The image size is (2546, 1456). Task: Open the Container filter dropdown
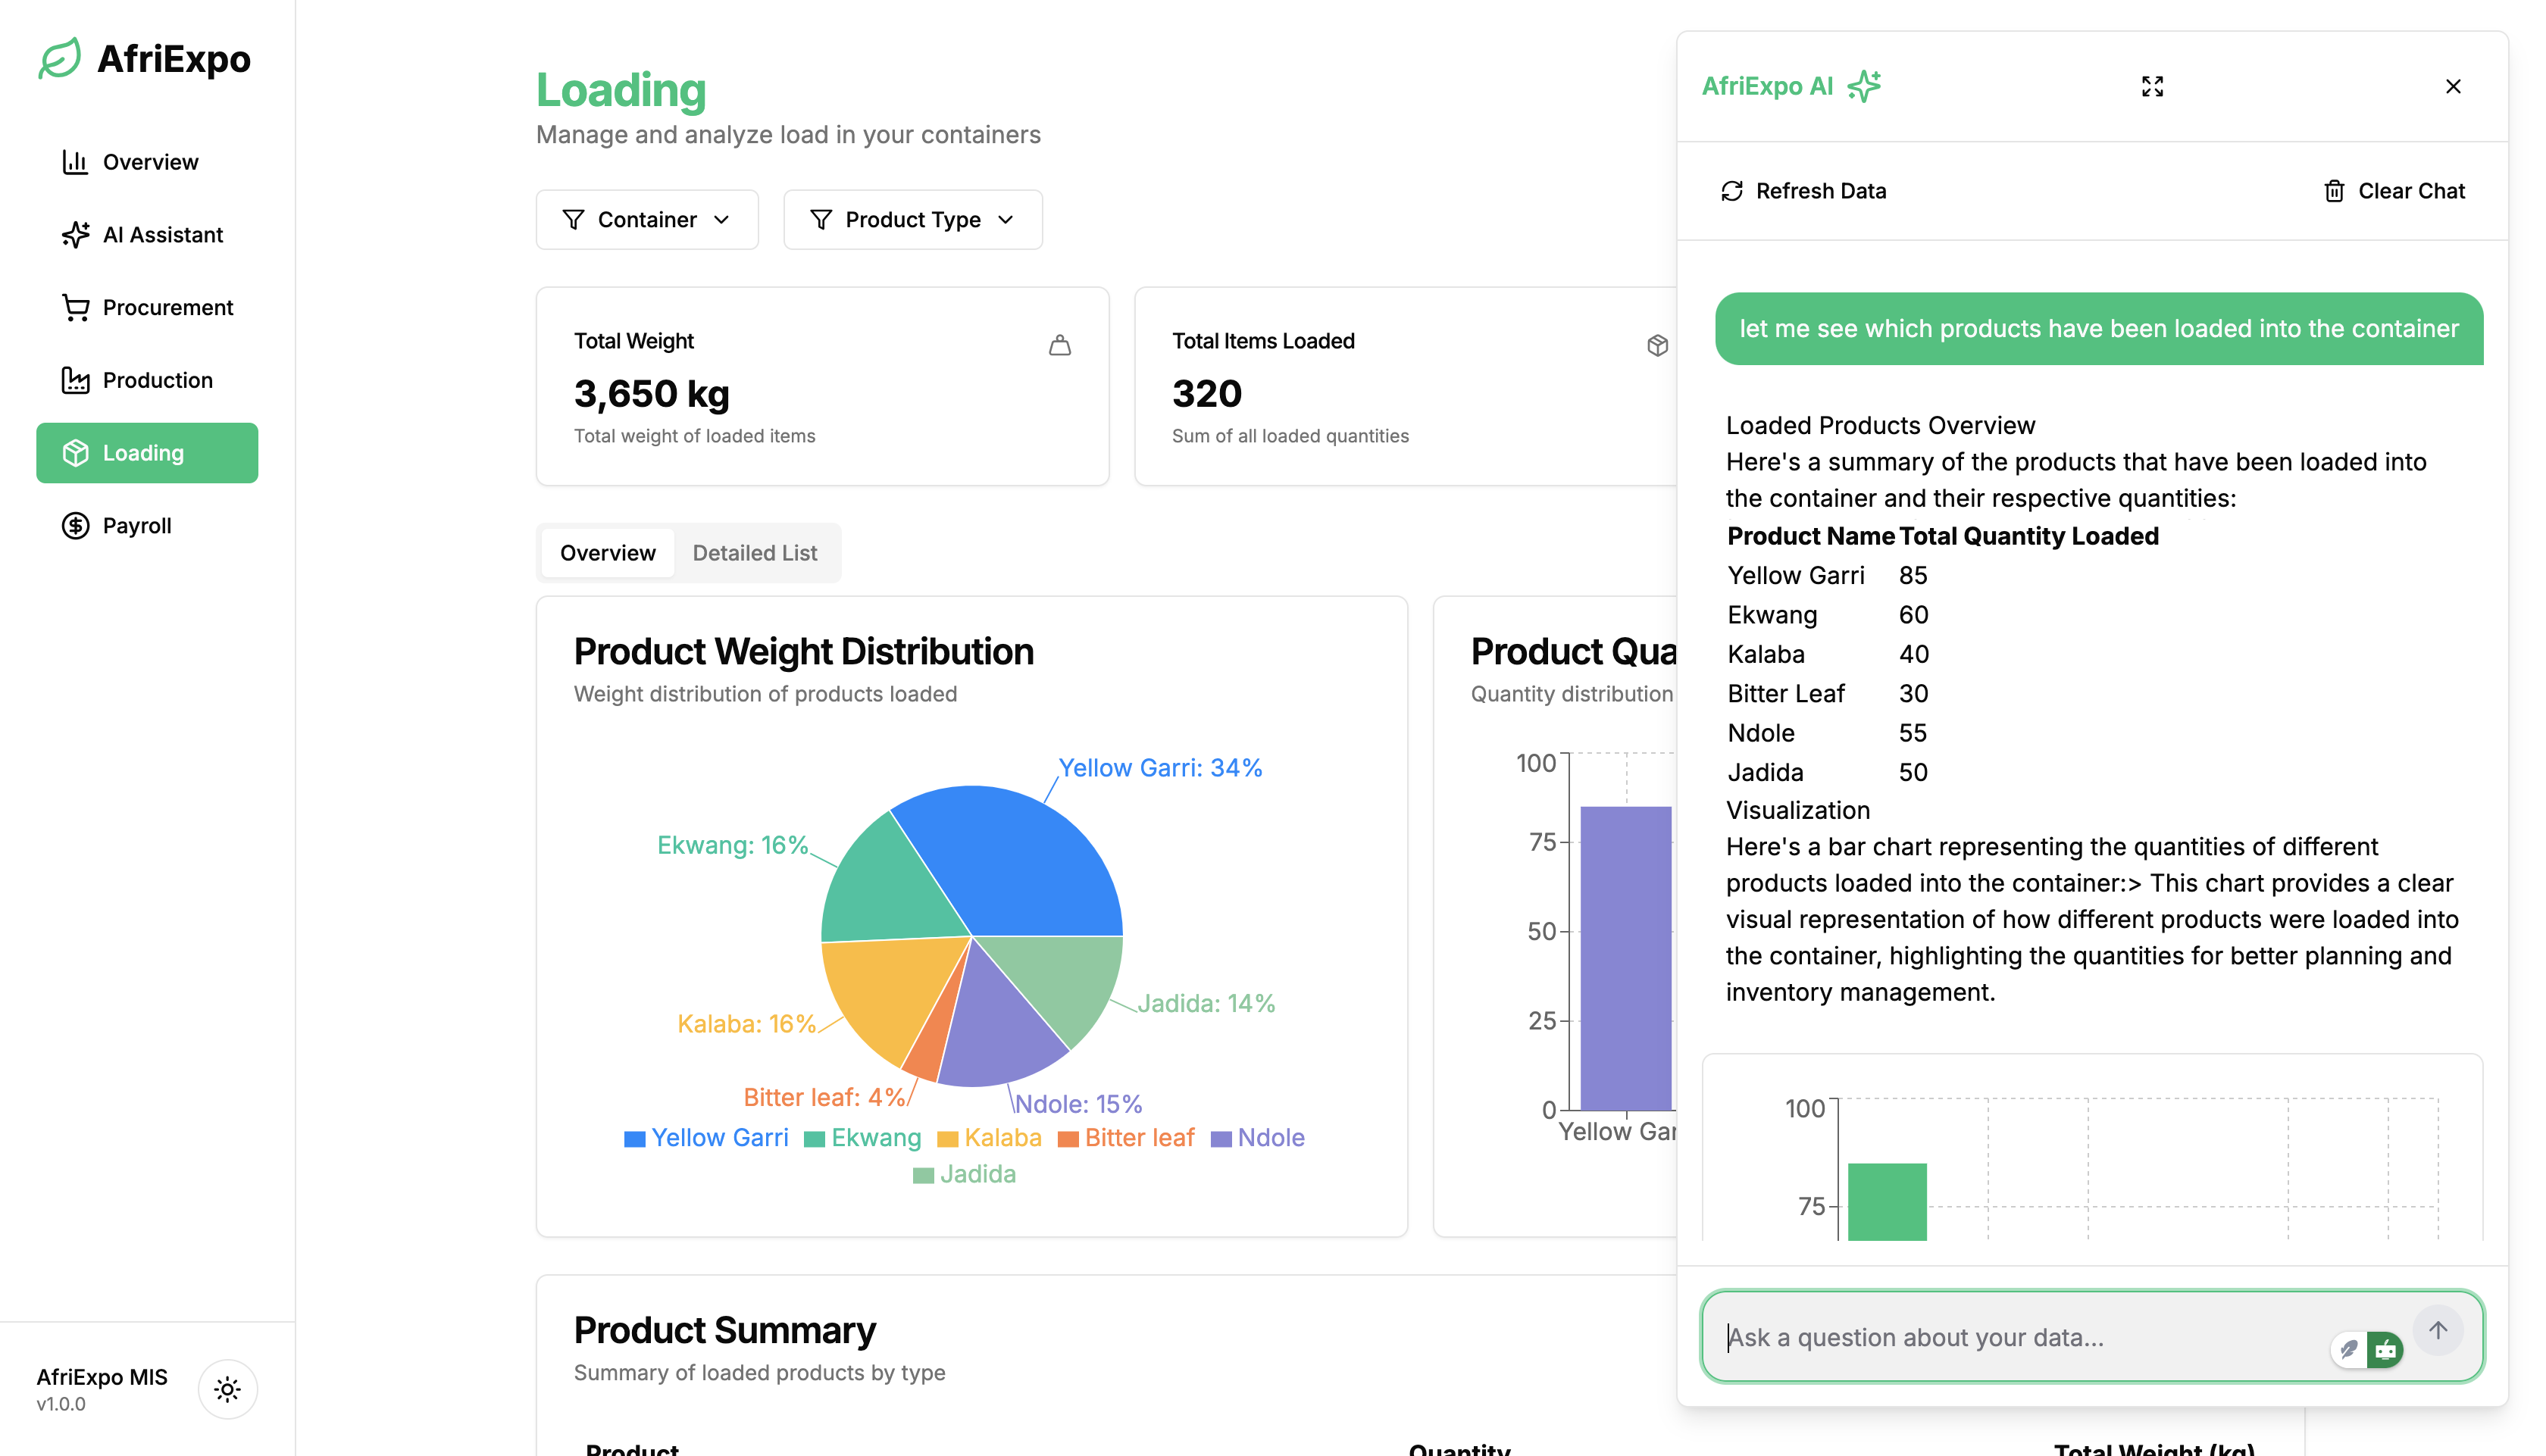(x=647, y=220)
